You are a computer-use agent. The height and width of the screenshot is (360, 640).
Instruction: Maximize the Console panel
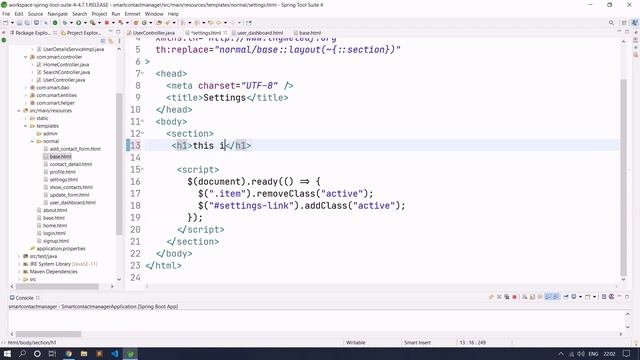tap(627, 297)
